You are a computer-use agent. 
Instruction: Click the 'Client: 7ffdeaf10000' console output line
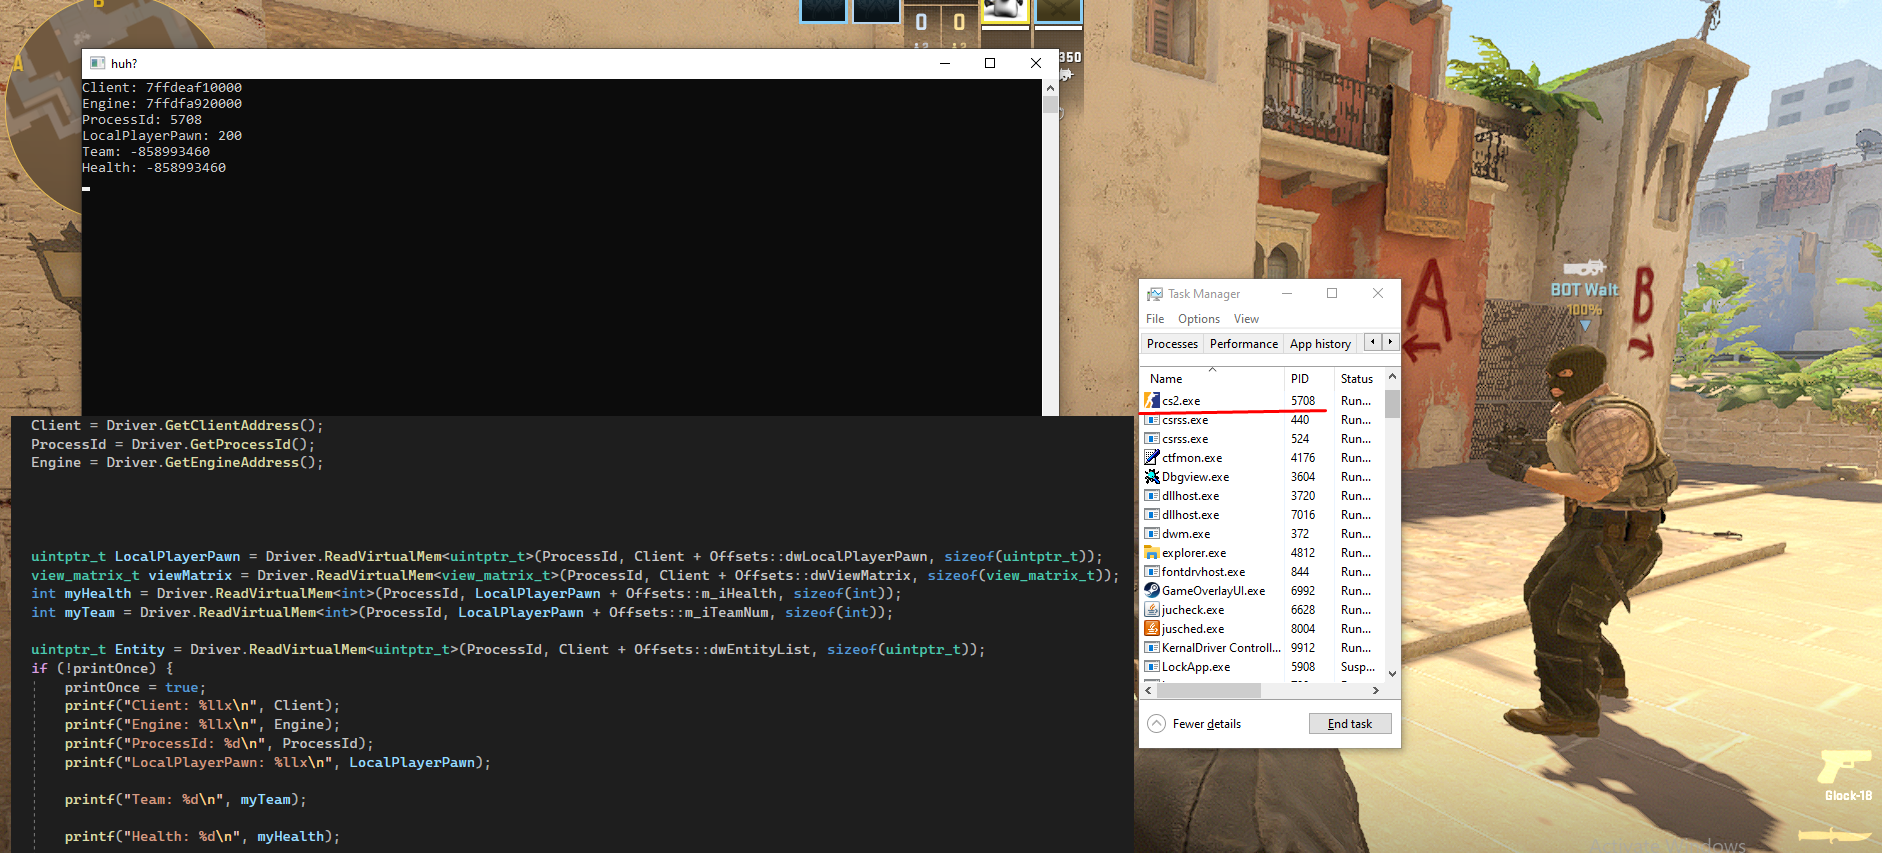coord(162,88)
